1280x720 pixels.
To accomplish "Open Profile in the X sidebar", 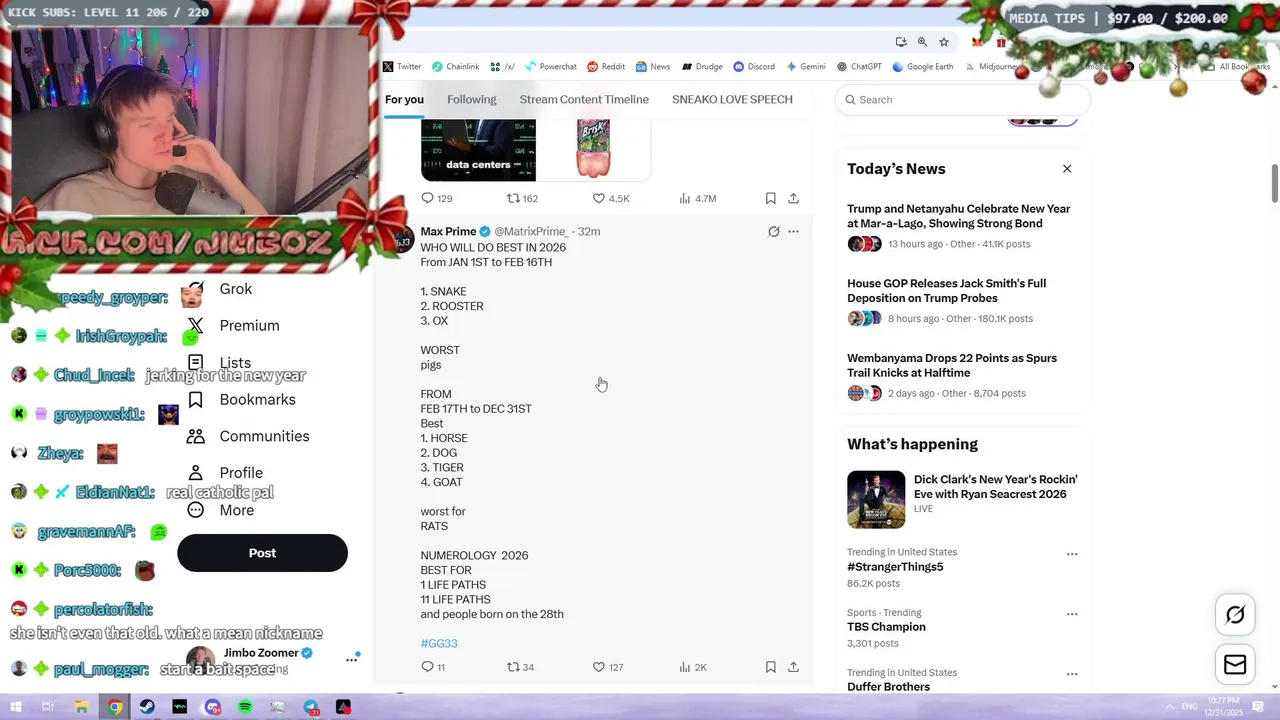I will point(225,473).
